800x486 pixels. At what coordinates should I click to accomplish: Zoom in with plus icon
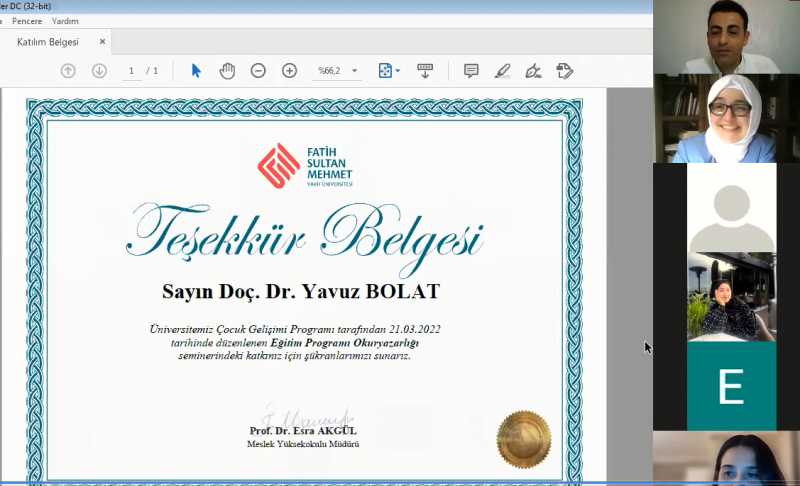tap(289, 71)
